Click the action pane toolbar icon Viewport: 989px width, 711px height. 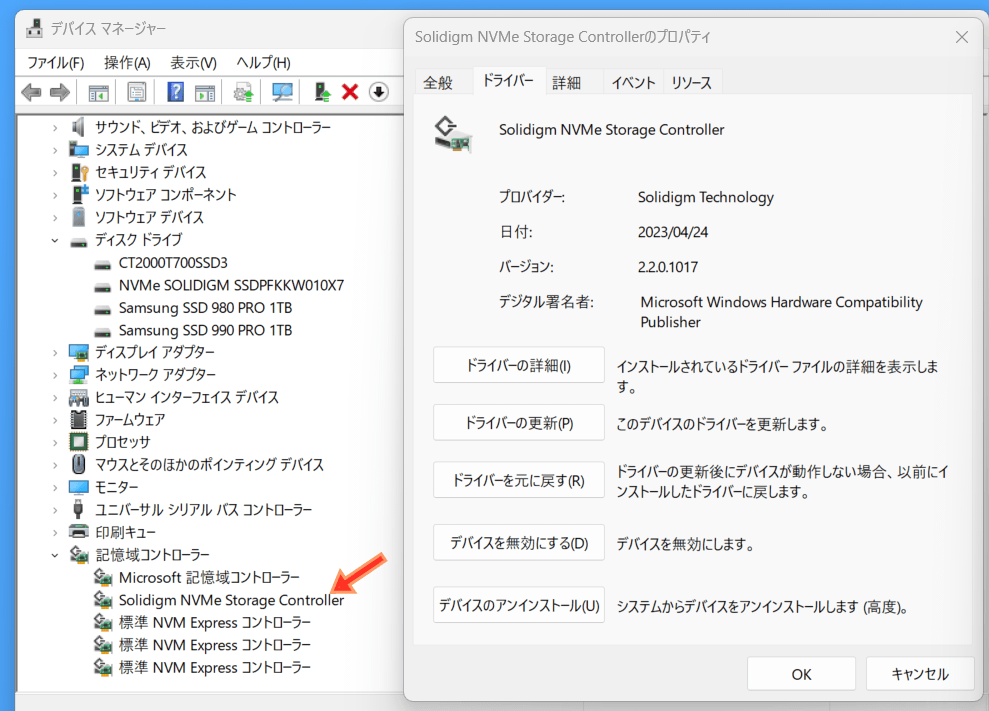205,93
